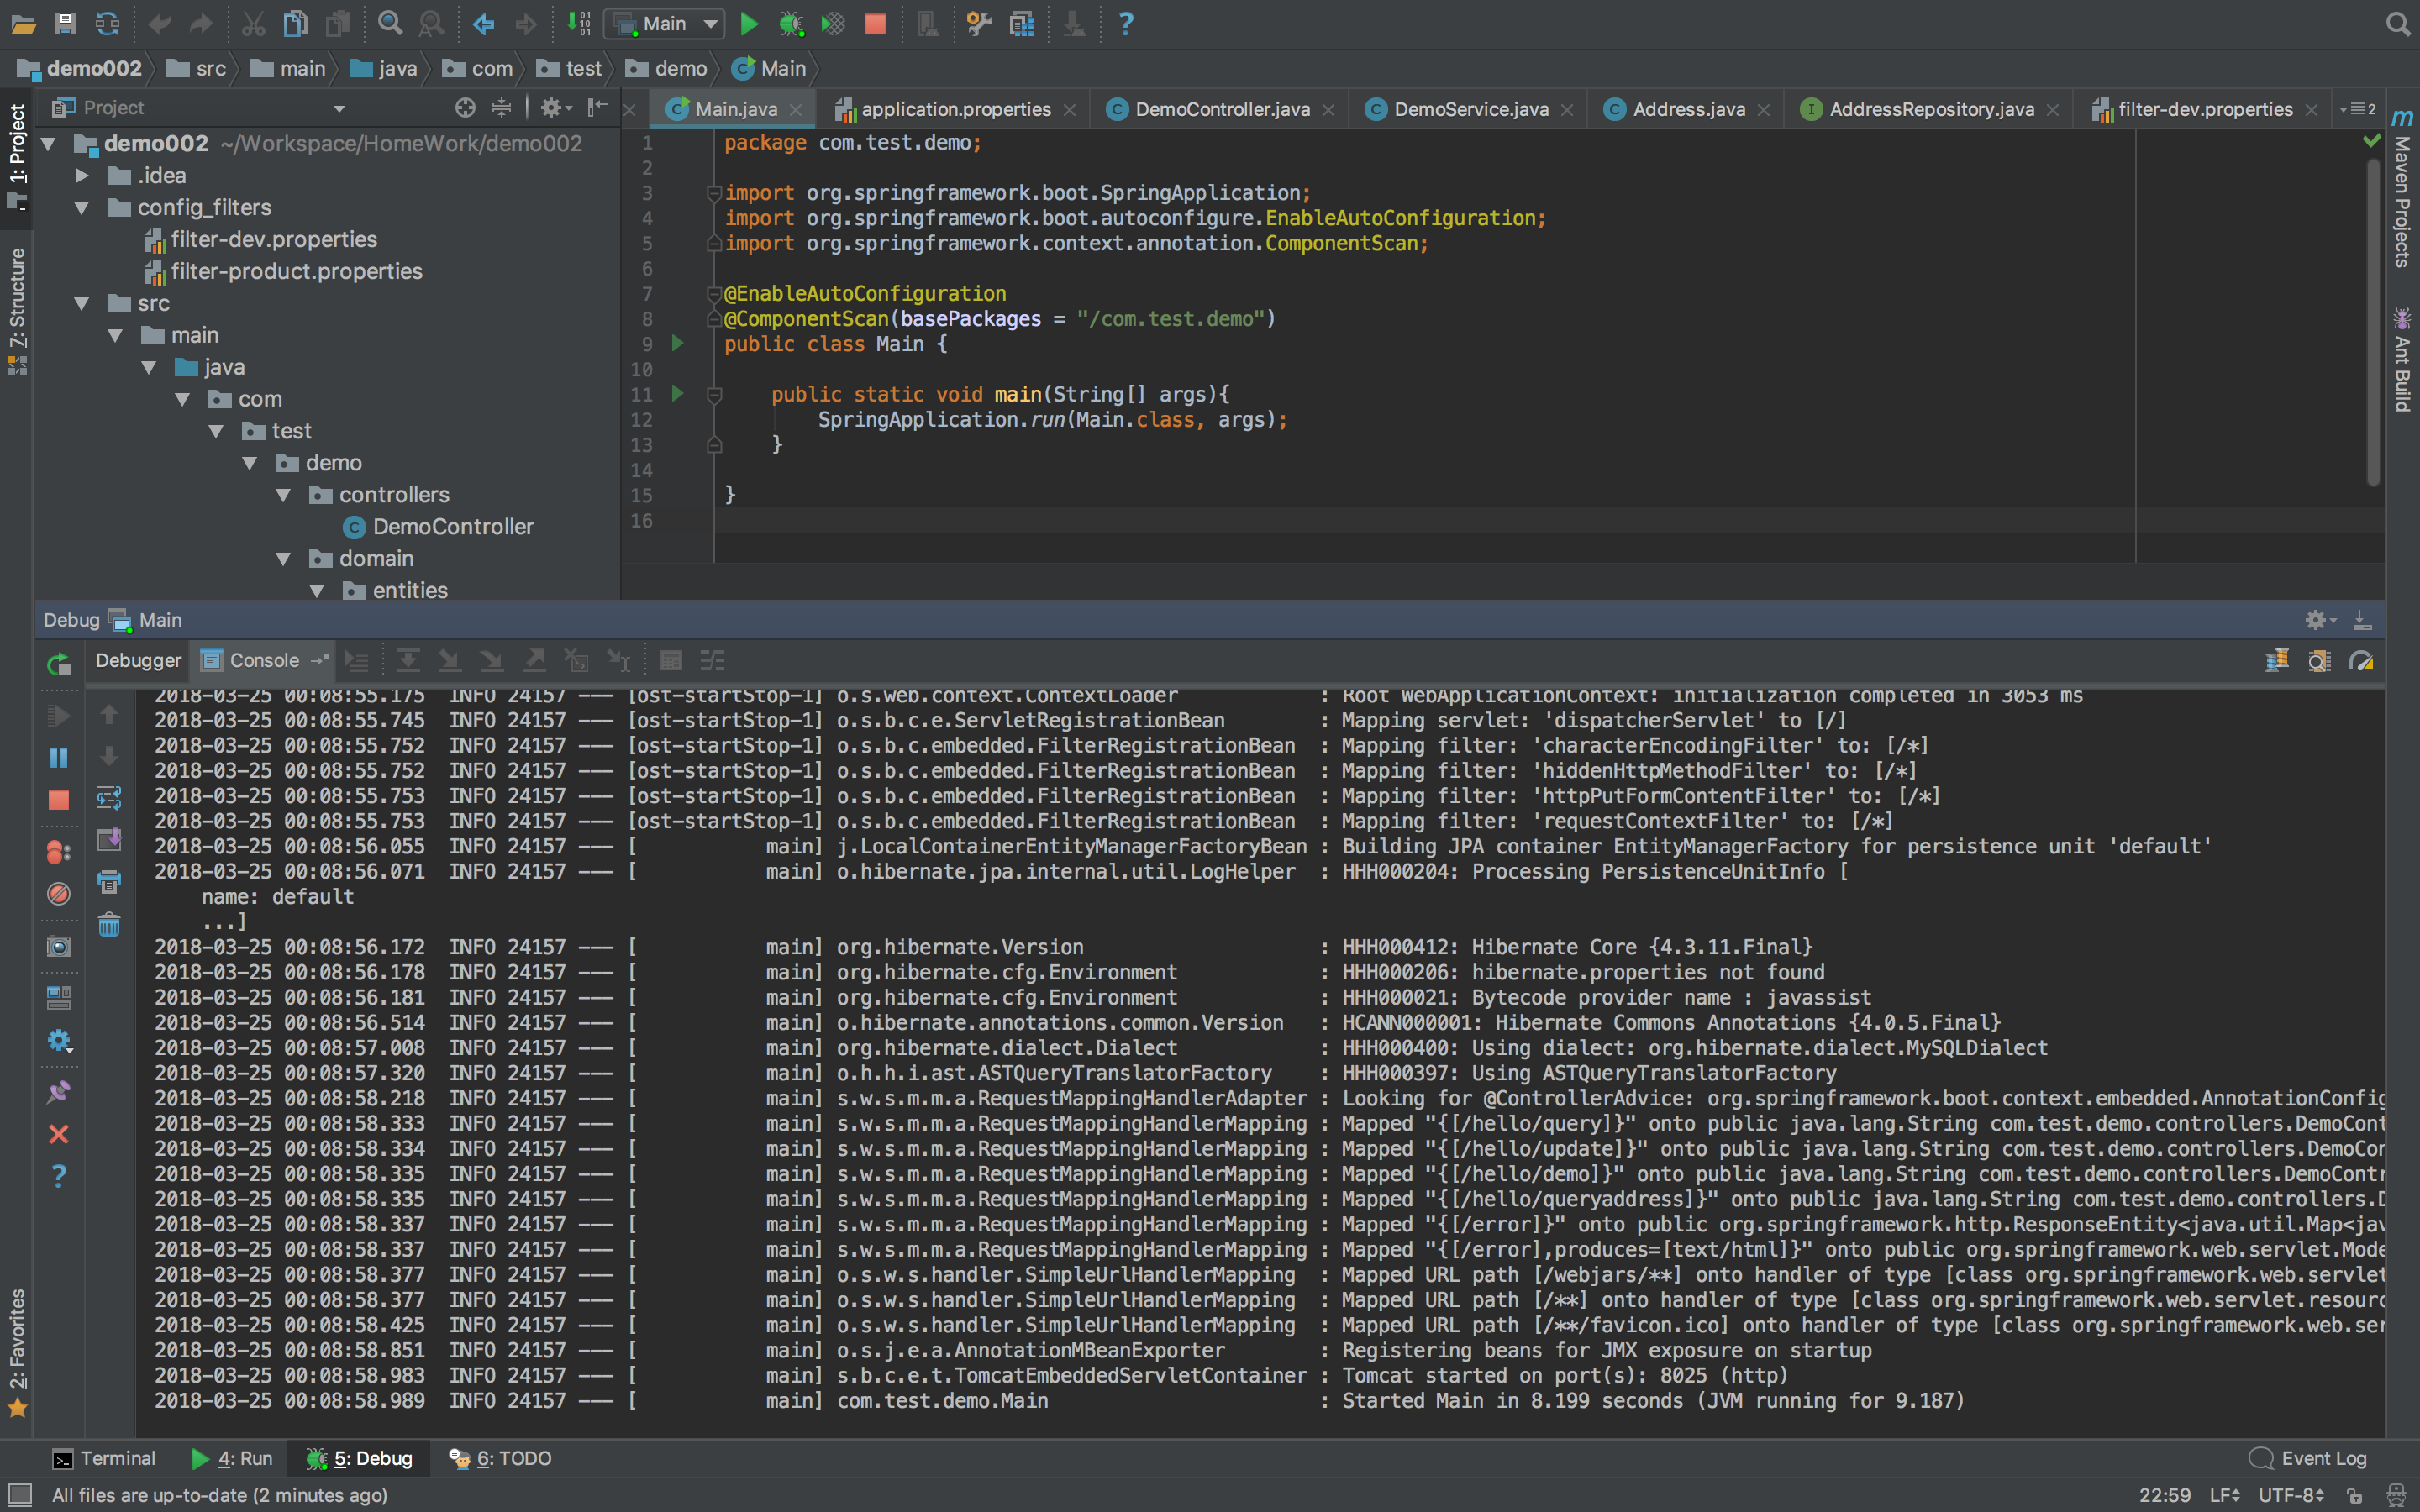
Task: Open Debug panel gear settings dropdown
Action: click(2320, 620)
